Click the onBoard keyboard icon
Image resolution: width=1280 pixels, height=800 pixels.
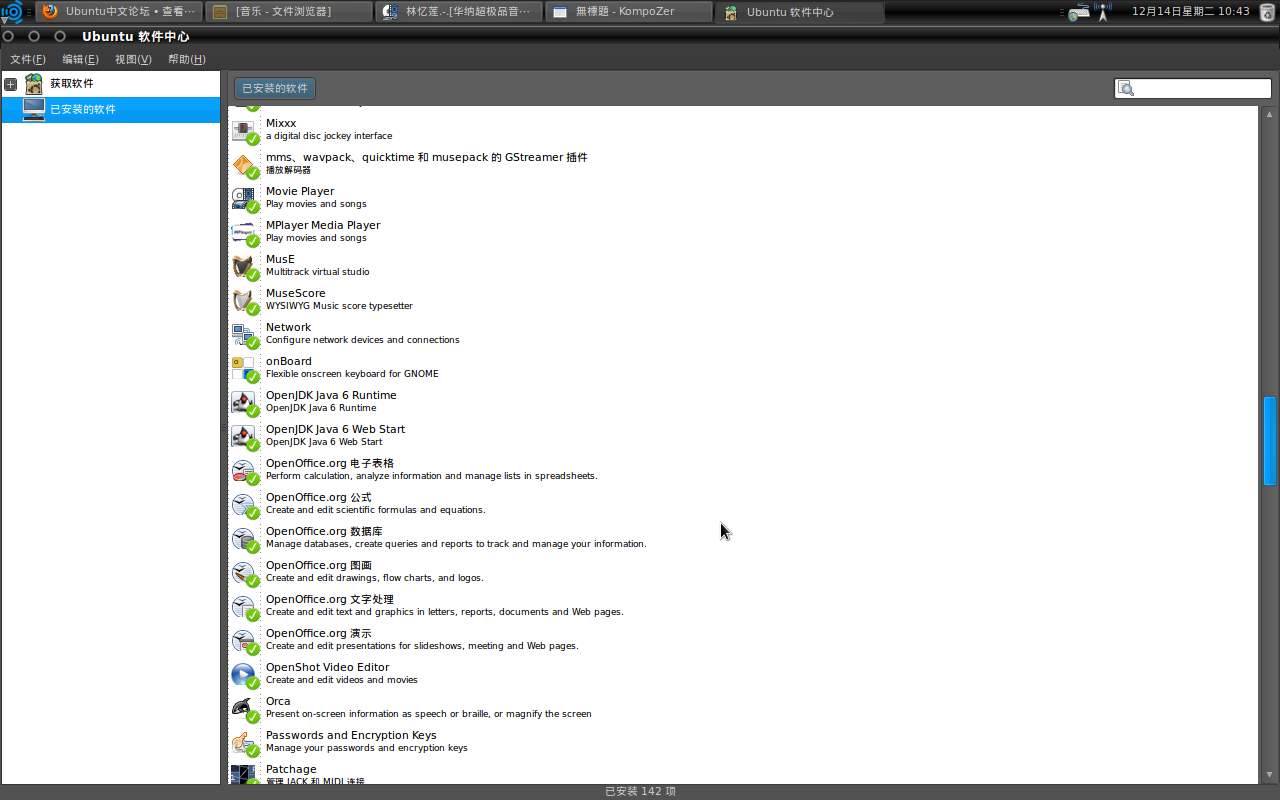(244, 368)
